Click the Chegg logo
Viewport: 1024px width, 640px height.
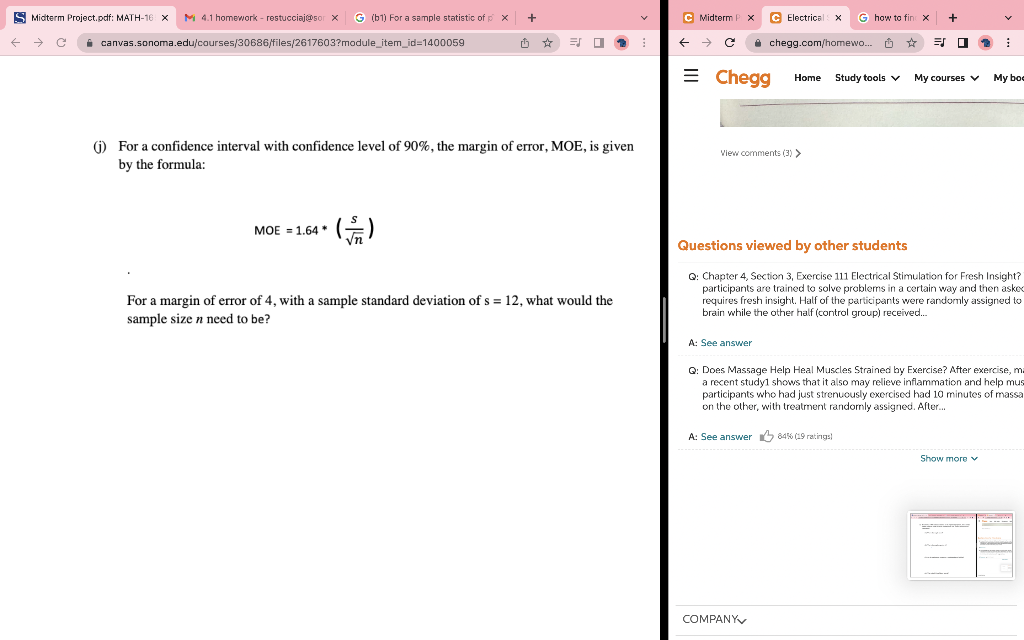pos(743,77)
